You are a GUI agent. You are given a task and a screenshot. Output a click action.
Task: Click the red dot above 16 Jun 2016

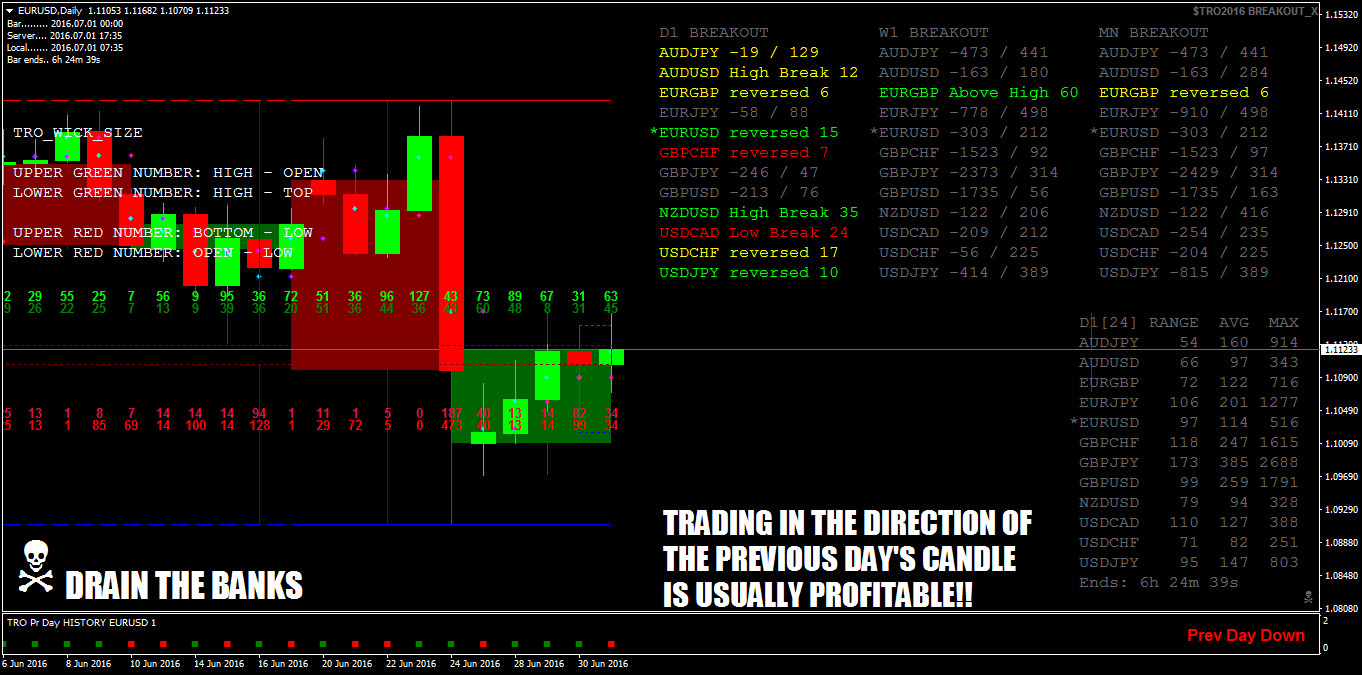(290, 644)
